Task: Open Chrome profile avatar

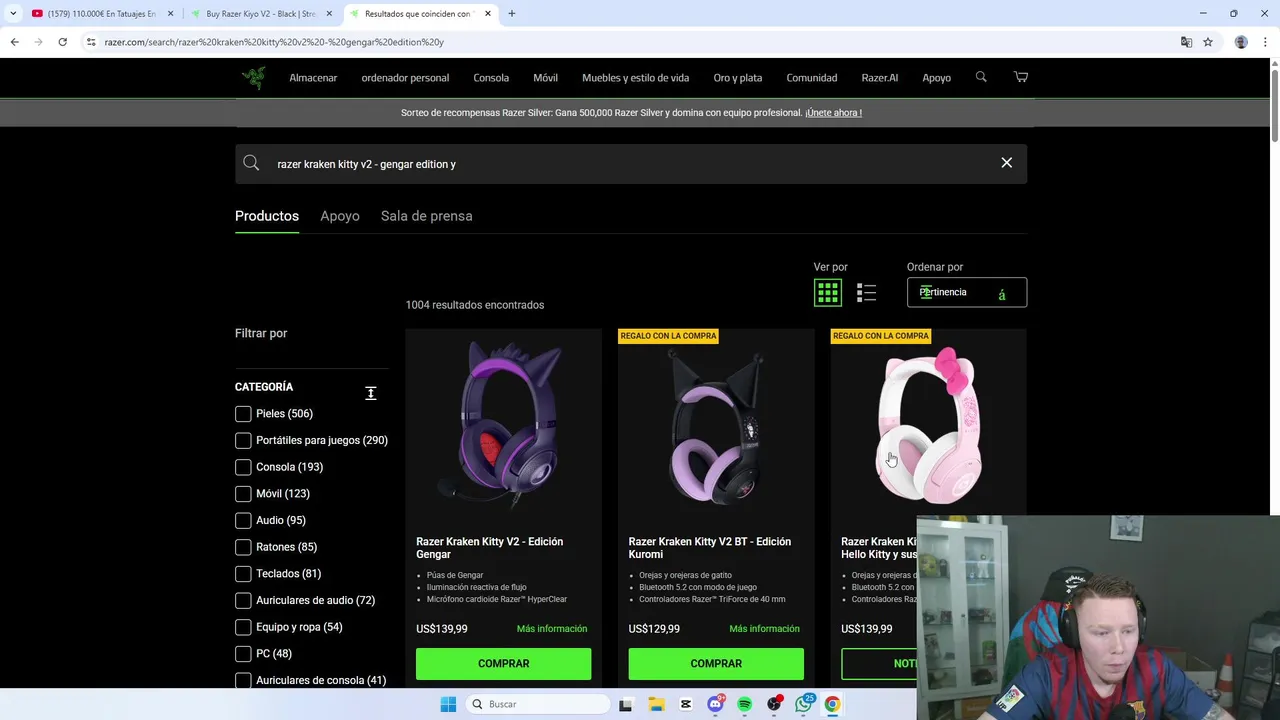Action: pos(1241,42)
